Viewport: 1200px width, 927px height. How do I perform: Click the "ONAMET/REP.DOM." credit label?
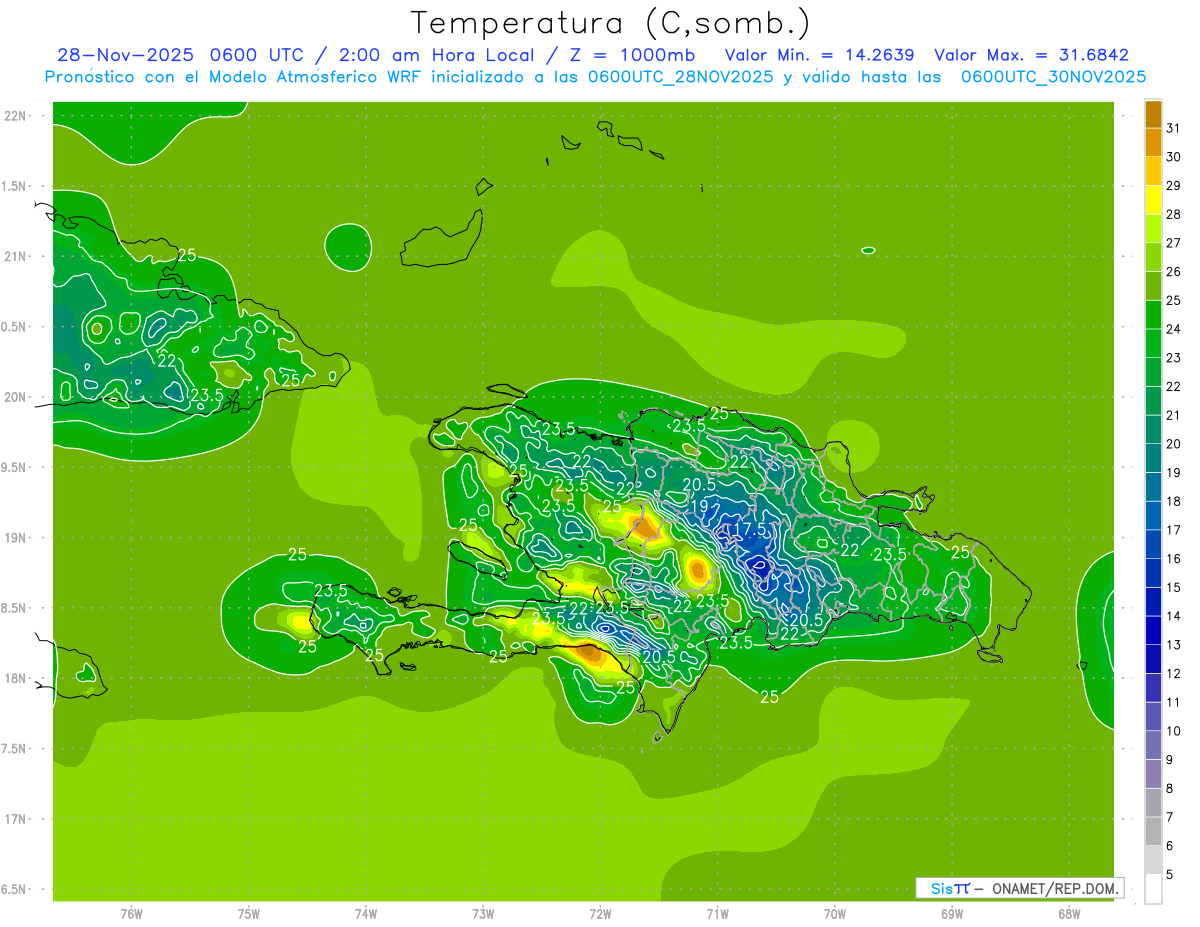pos(1056,888)
